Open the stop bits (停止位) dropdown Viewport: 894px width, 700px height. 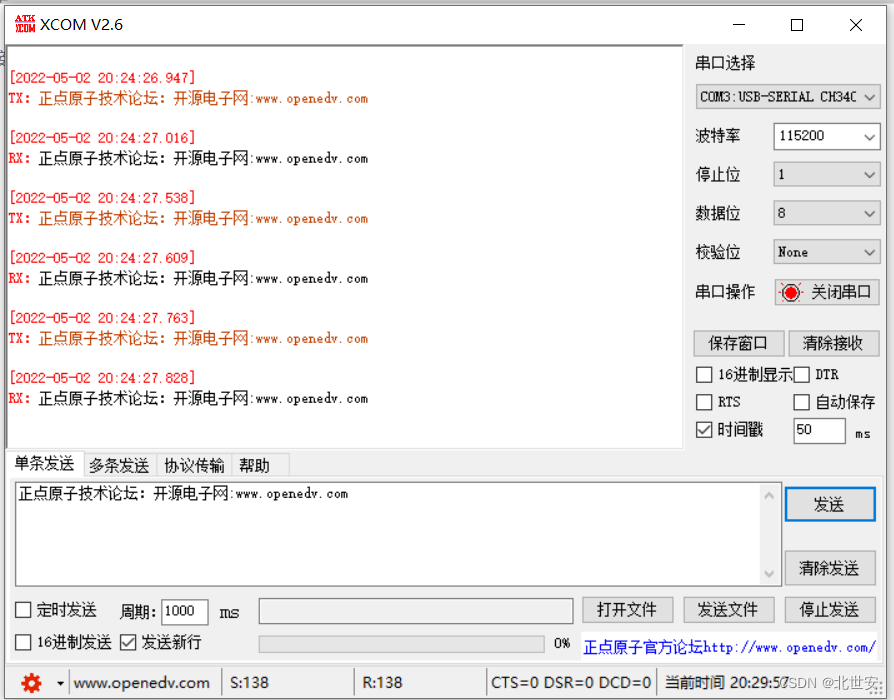[826, 174]
